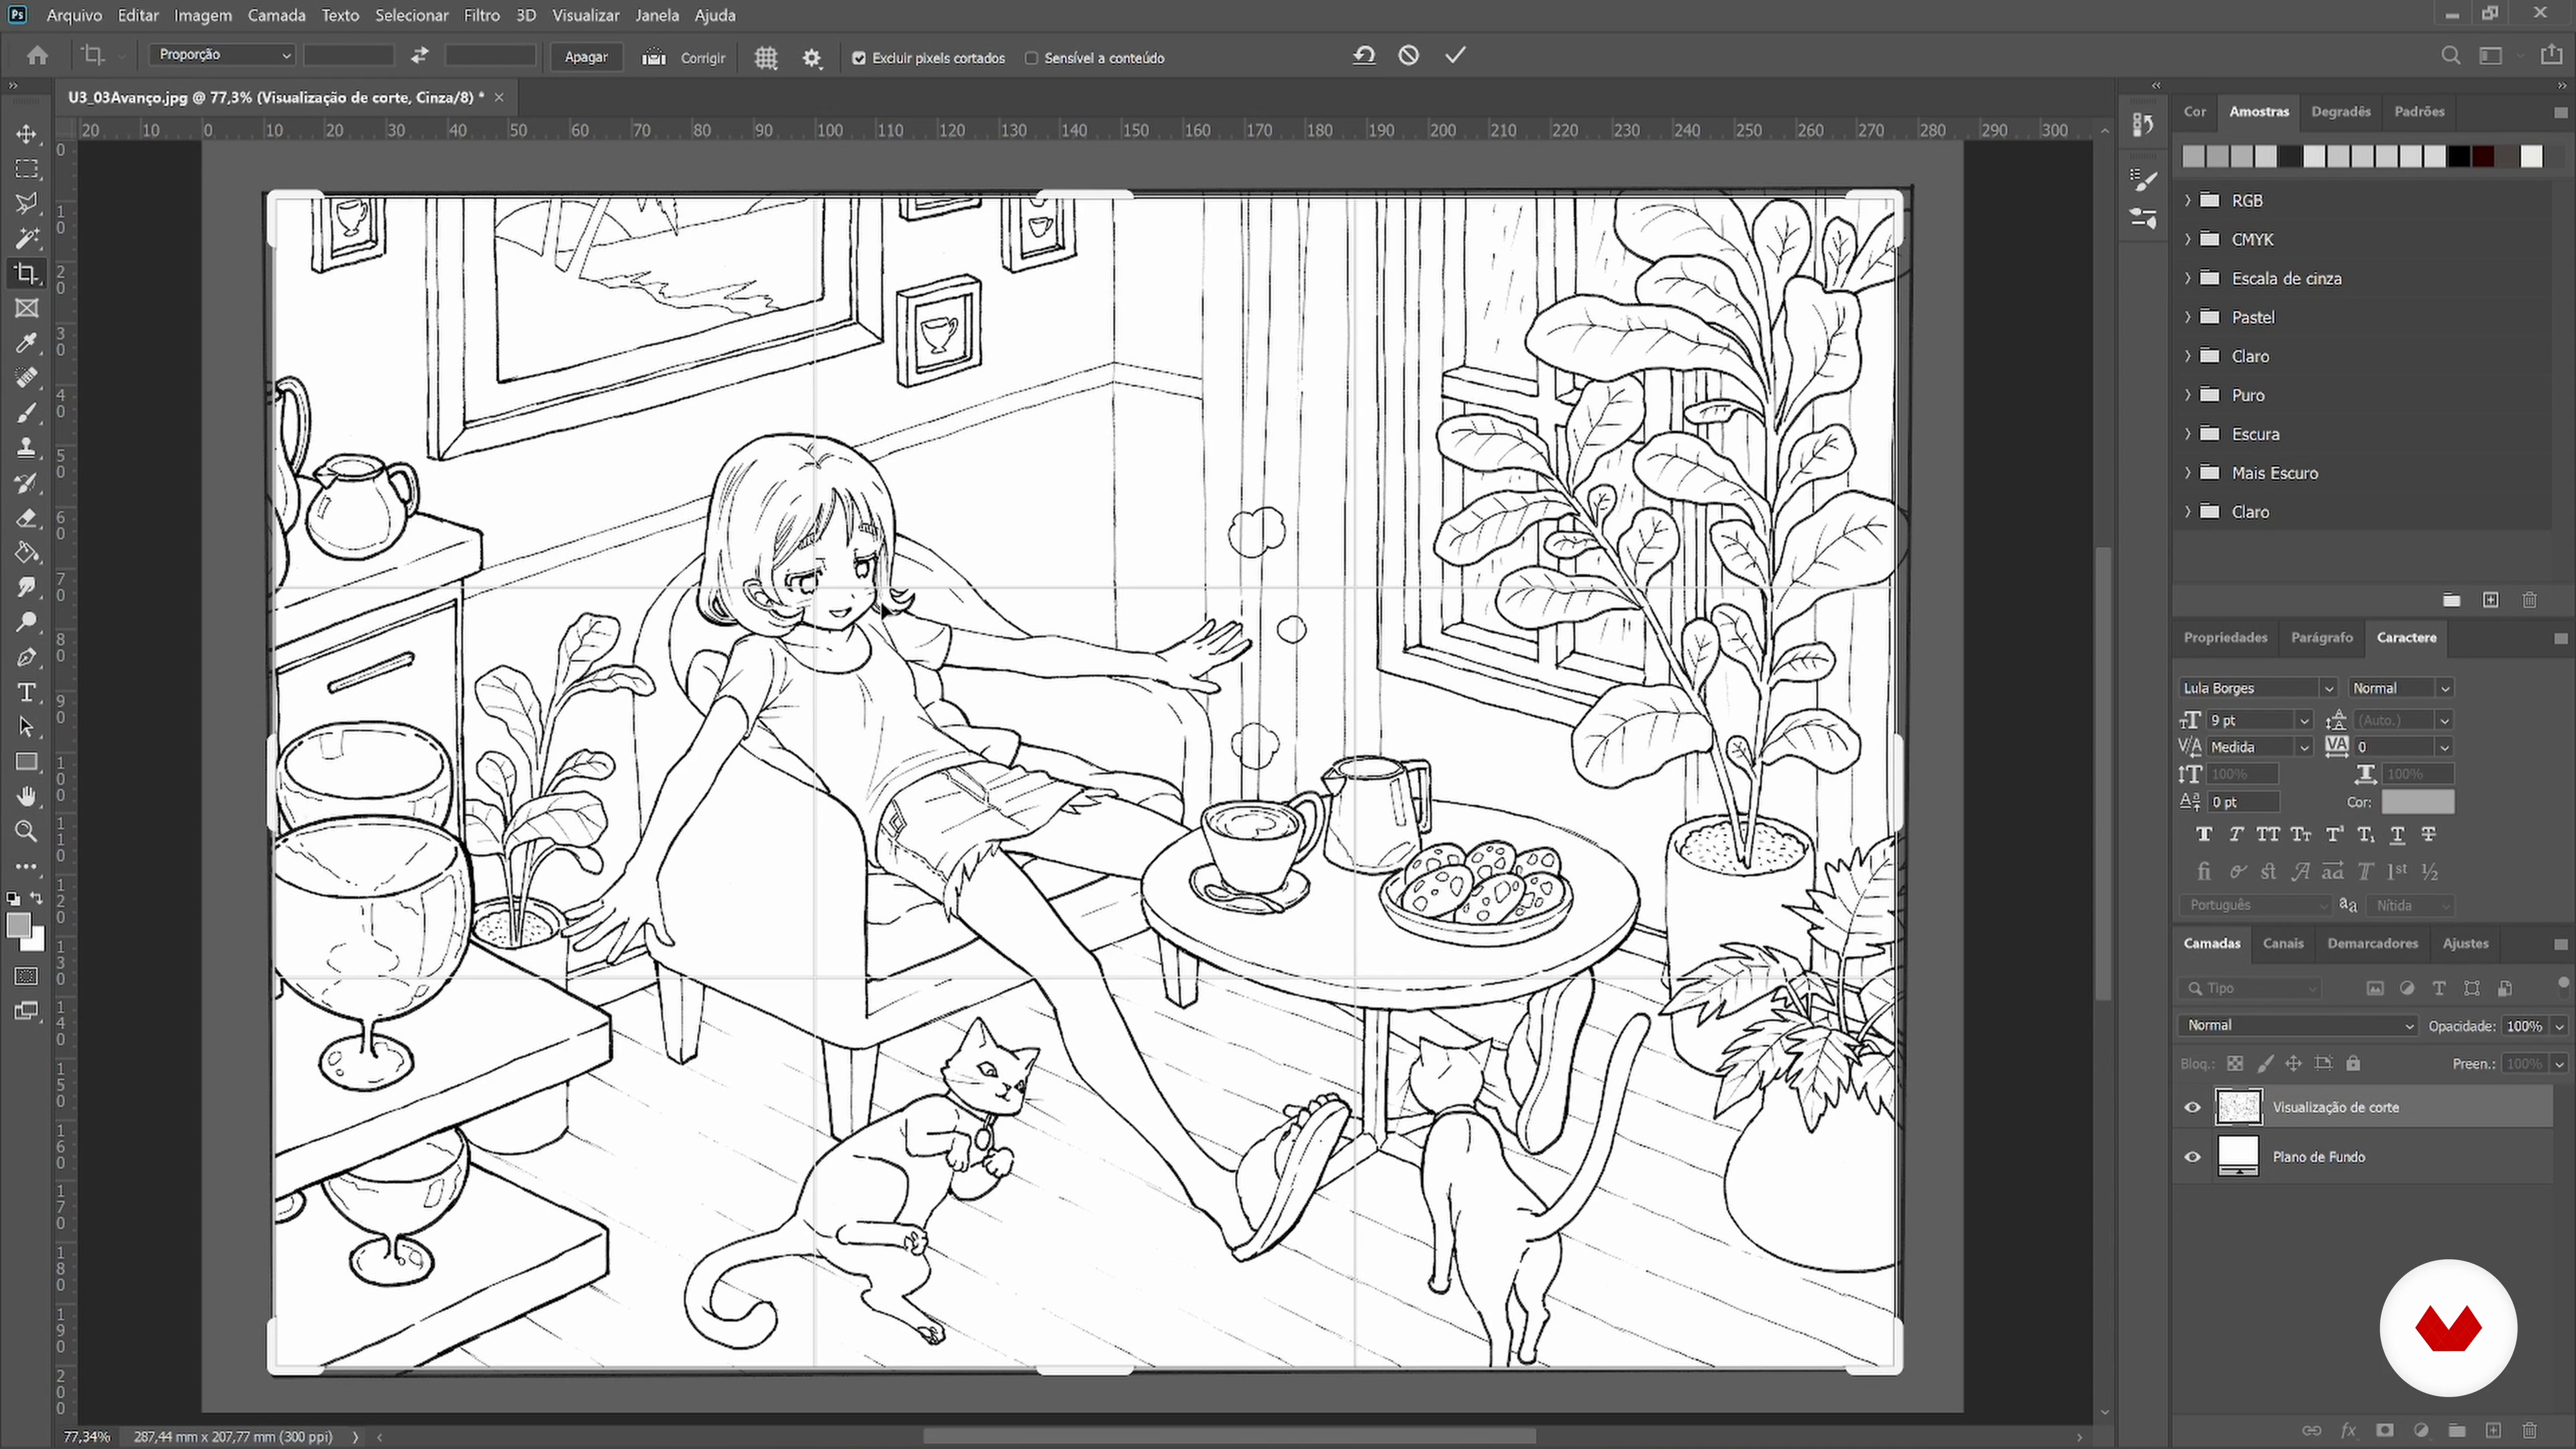Click the character Cor swatch

pos(2417,802)
